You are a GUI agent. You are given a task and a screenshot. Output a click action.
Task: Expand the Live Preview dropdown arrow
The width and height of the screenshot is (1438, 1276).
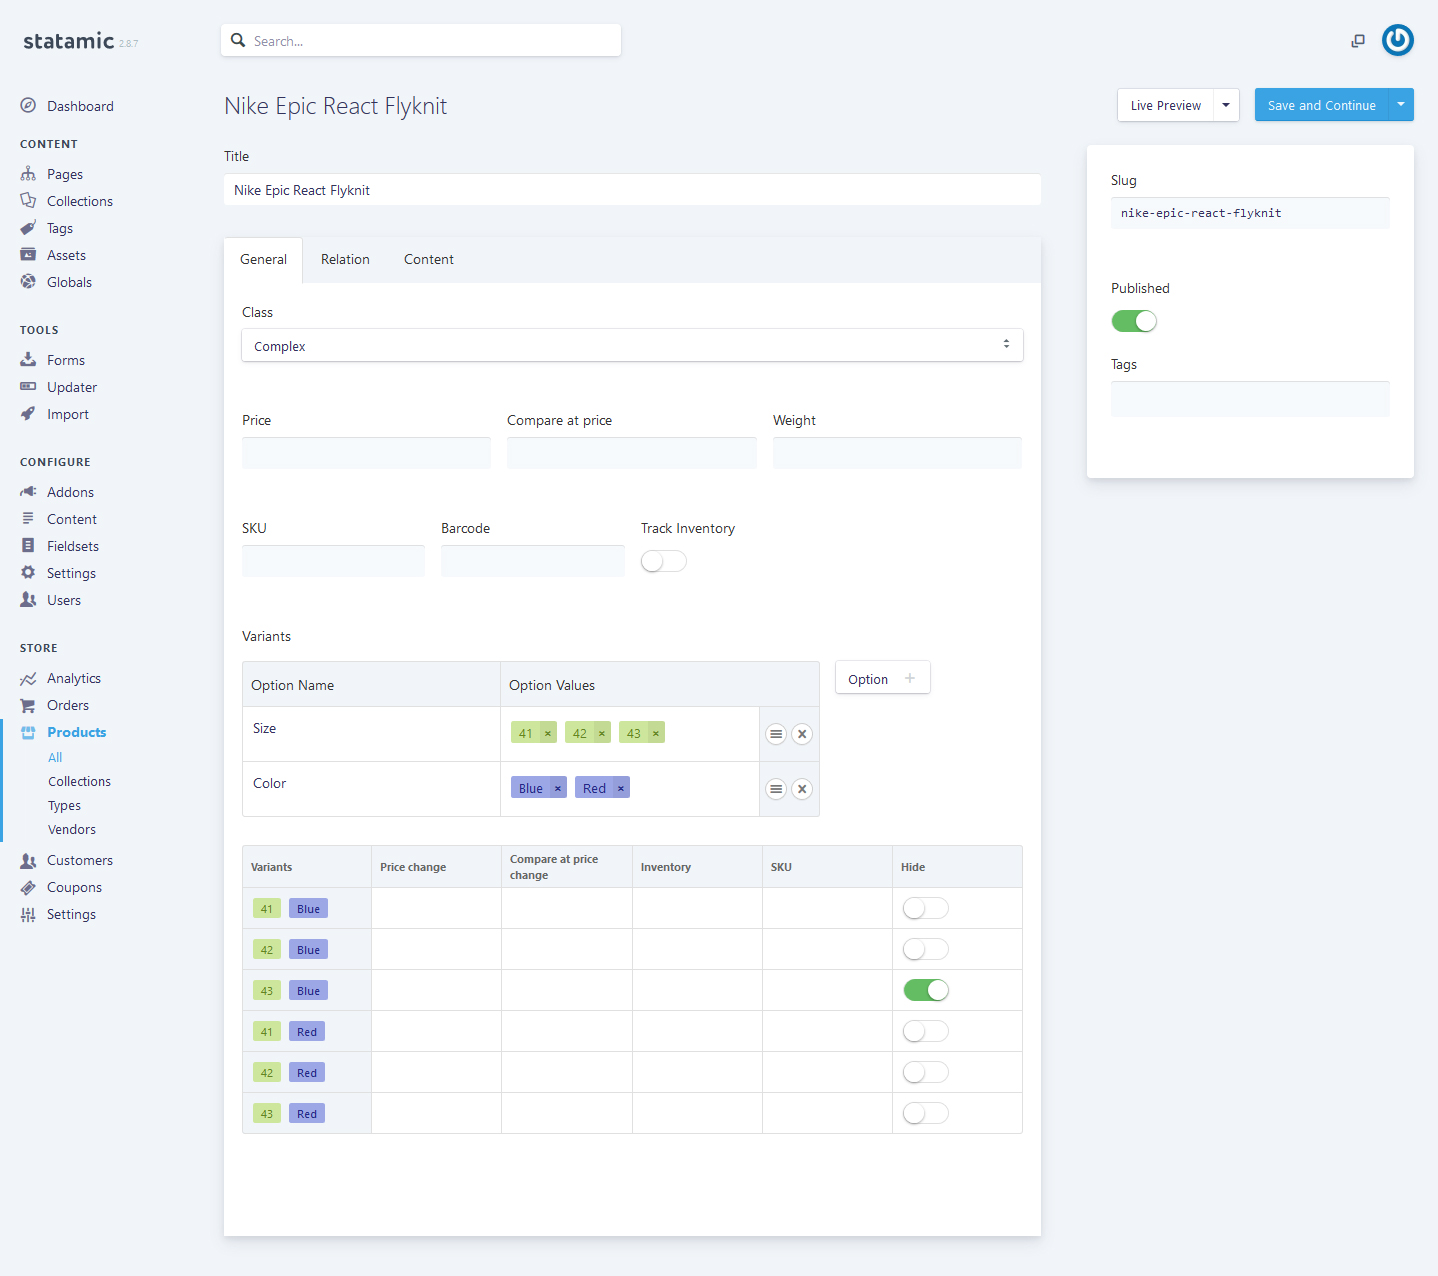point(1226,105)
